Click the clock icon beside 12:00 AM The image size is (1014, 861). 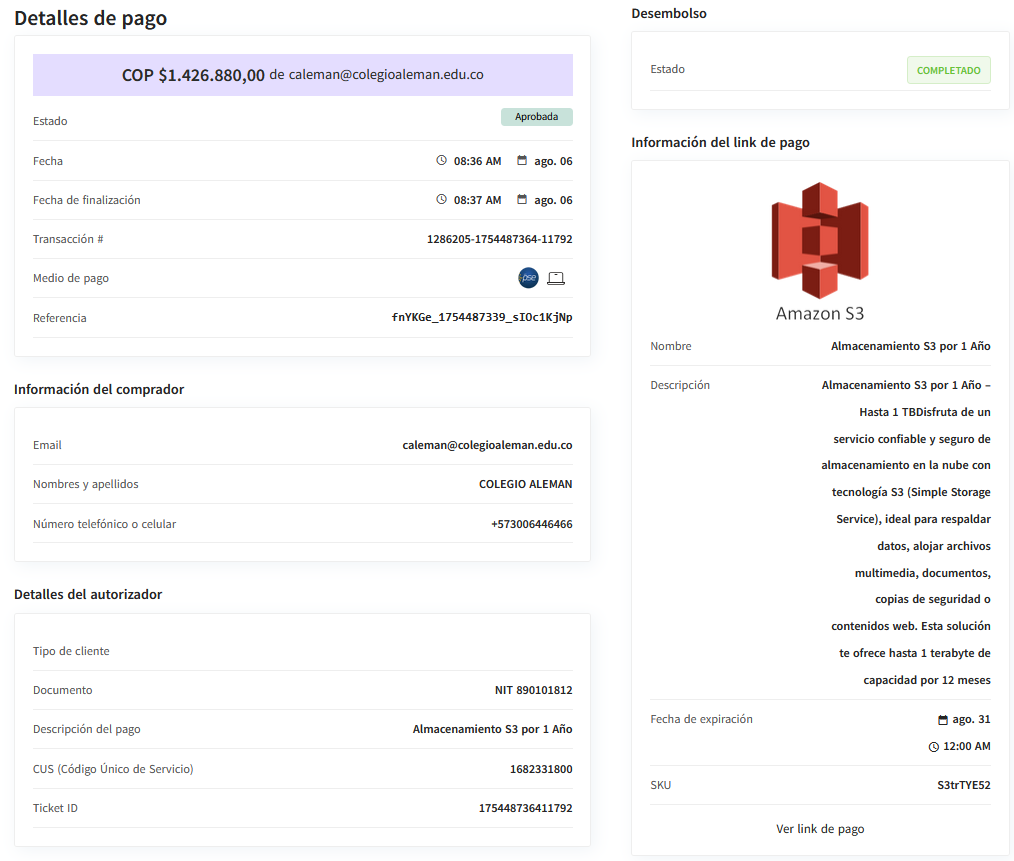(934, 746)
